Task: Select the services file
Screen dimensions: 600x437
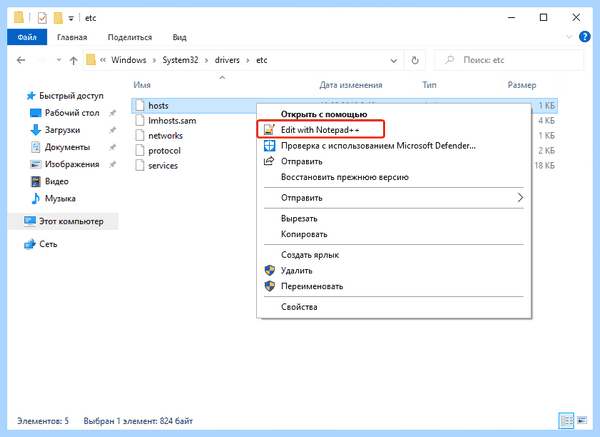Action: [163, 166]
